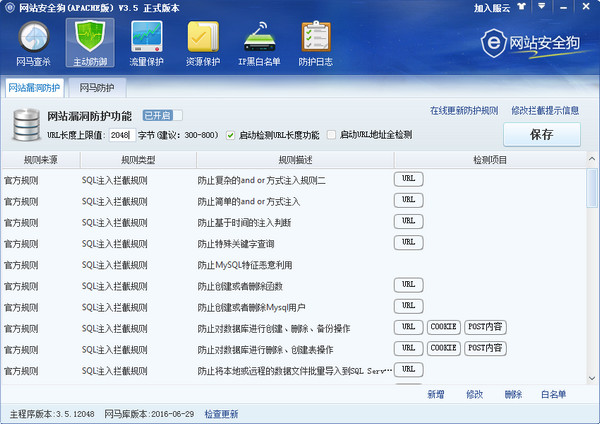600x424 pixels.
Task: Toggle URL for 防止复杂的and or方式注入规则二
Action: point(408,179)
